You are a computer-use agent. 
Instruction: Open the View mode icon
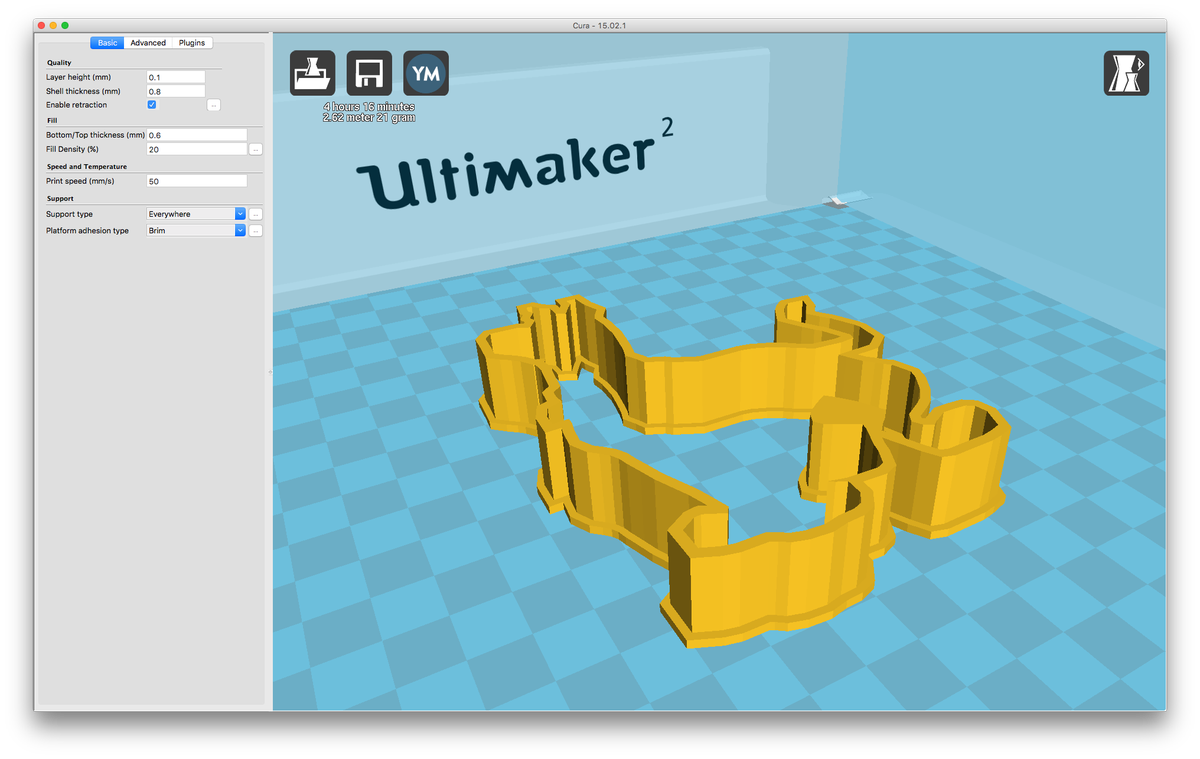click(x=1126, y=74)
